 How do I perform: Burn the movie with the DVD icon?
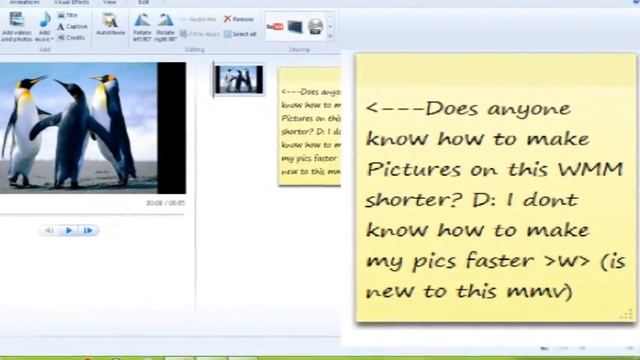pyautogui.click(x=315, y=27)
